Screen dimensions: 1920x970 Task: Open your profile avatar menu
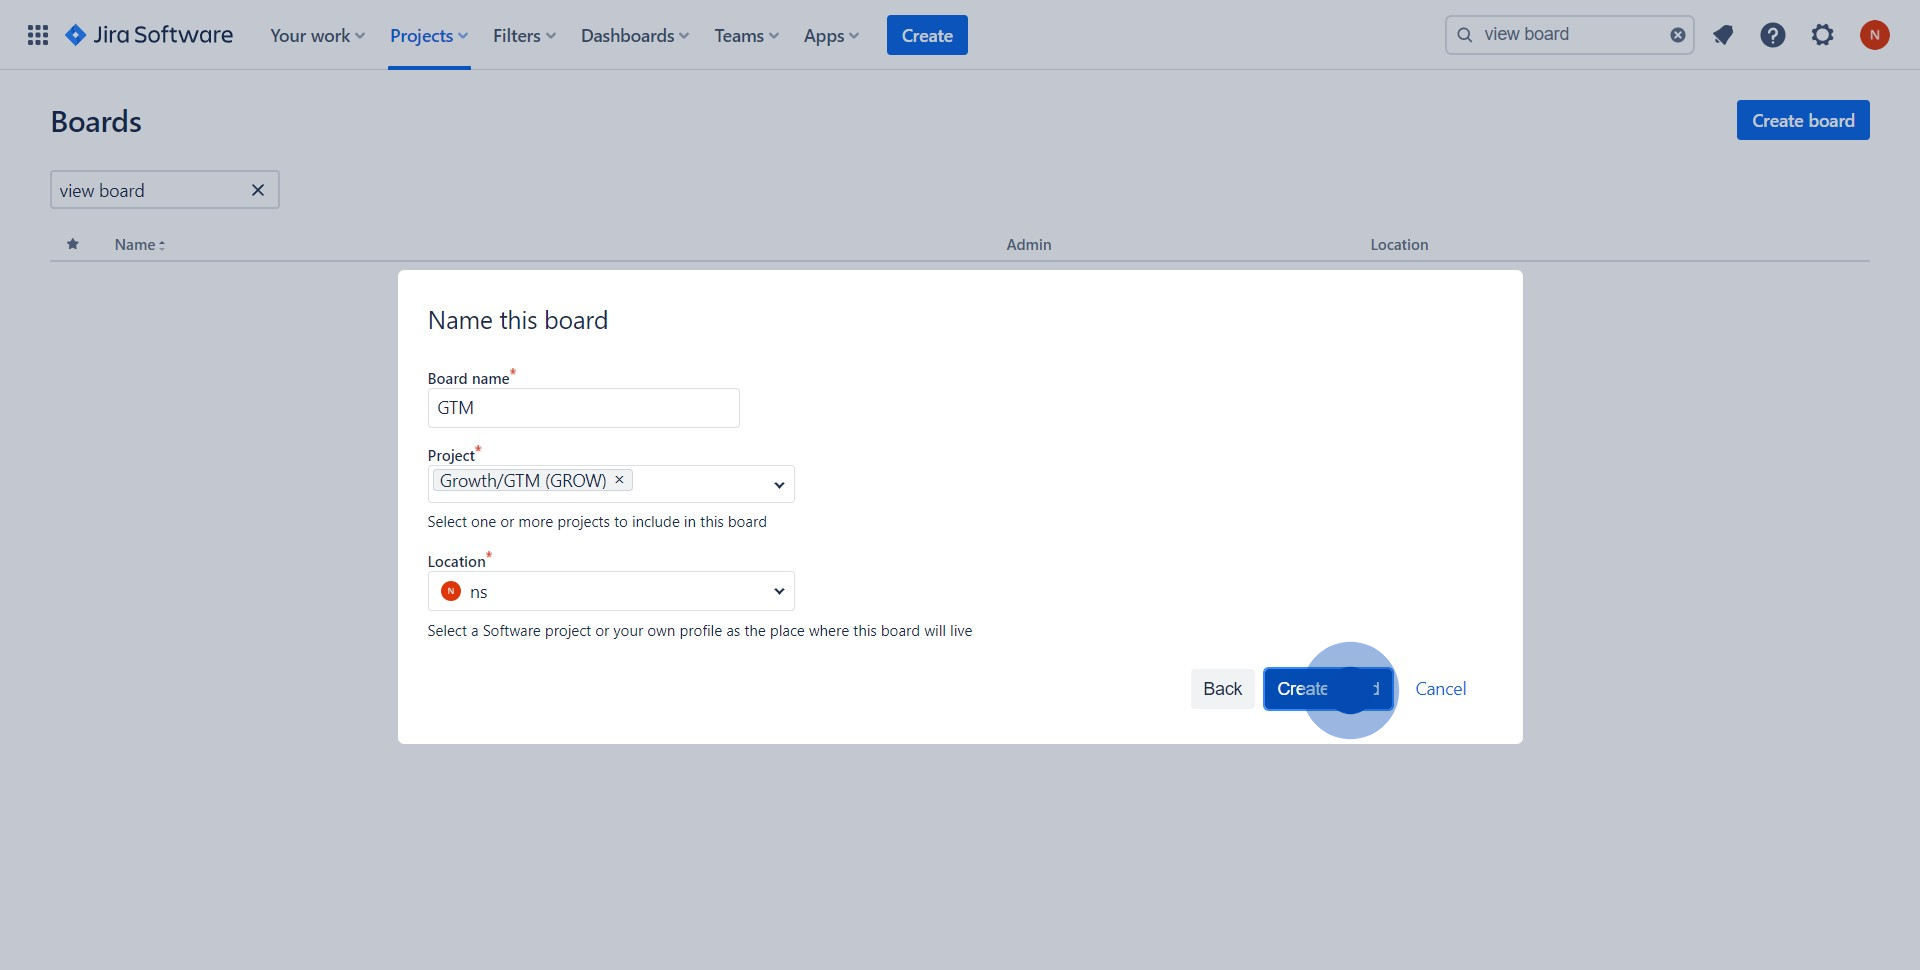click(1875, 34)
